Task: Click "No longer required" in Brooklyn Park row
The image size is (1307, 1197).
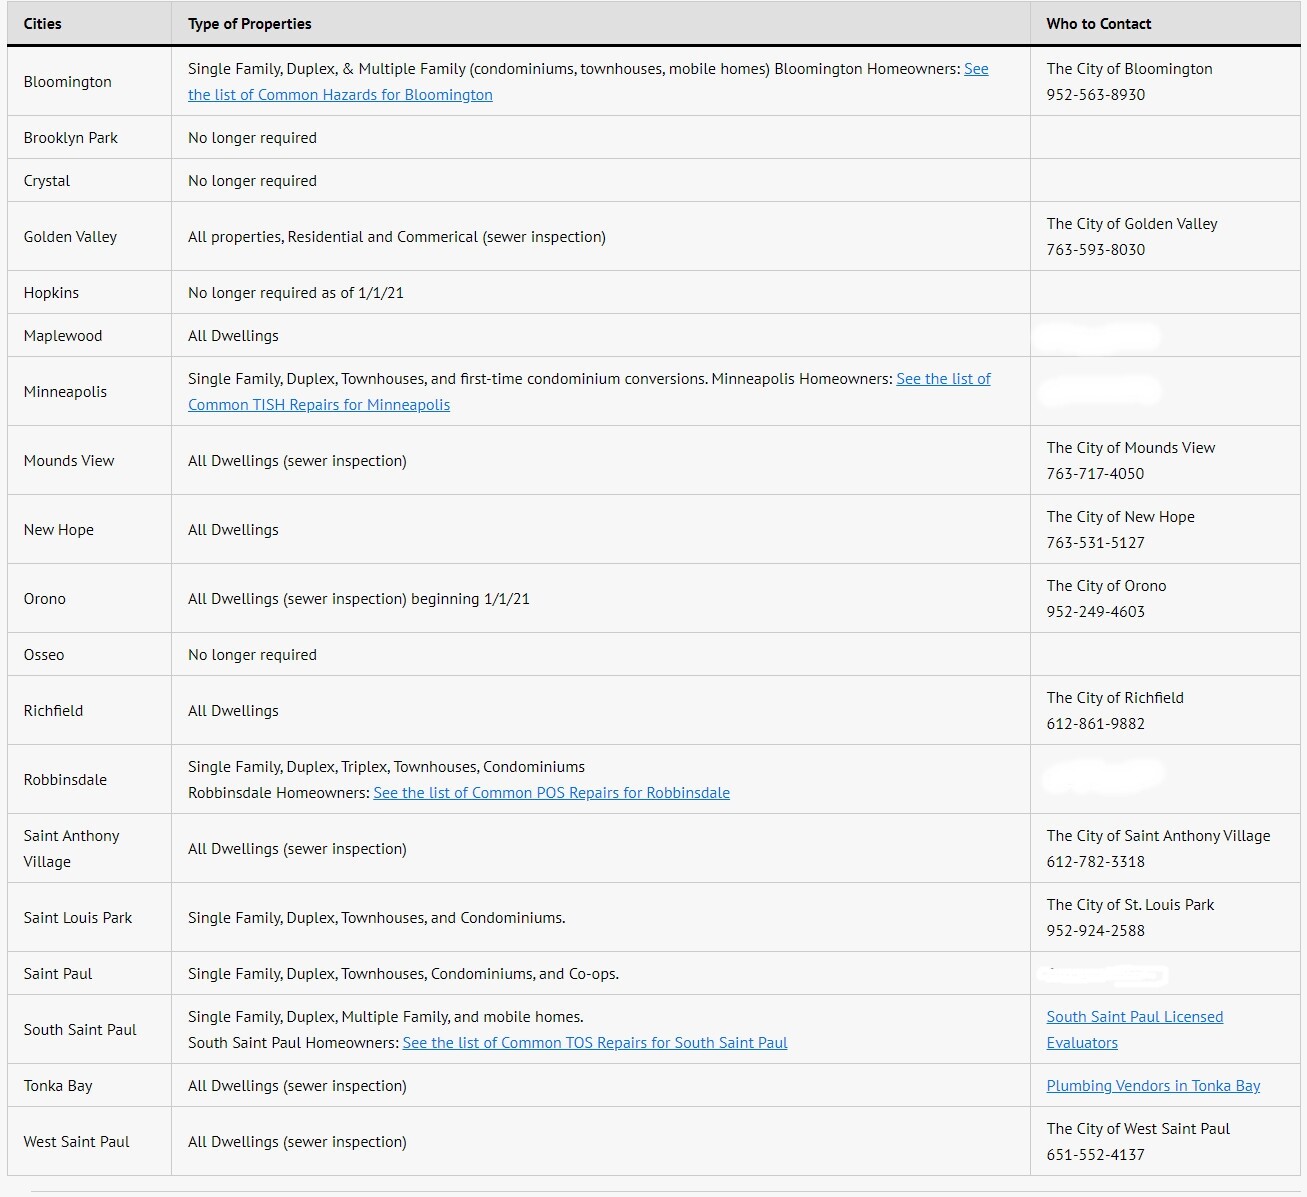Action: click(x=252, y=138)
